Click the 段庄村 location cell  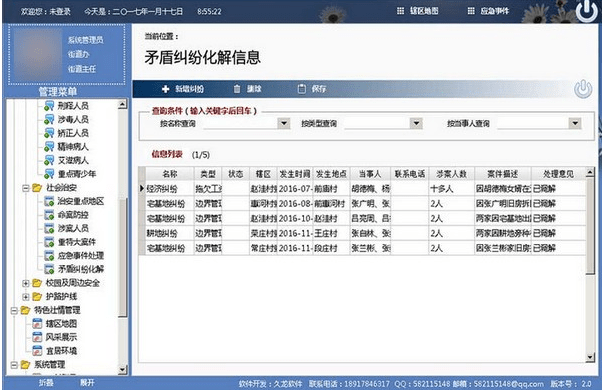coord(331,248)
